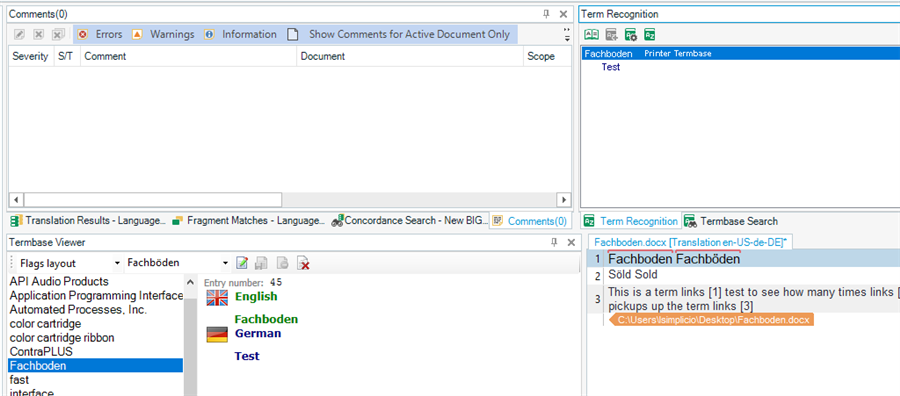Image resolution: width=900 pixels, height=396 pixels.
Task: Click the Save entry icon
Action: (x=261, y=263)
